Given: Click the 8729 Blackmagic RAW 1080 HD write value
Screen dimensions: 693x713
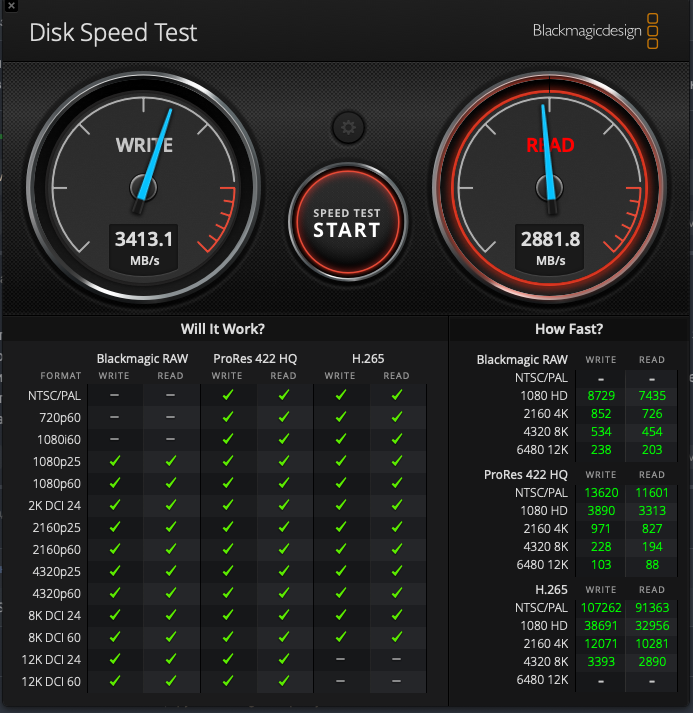Looking at the screenshot, I should pos(601,396).
